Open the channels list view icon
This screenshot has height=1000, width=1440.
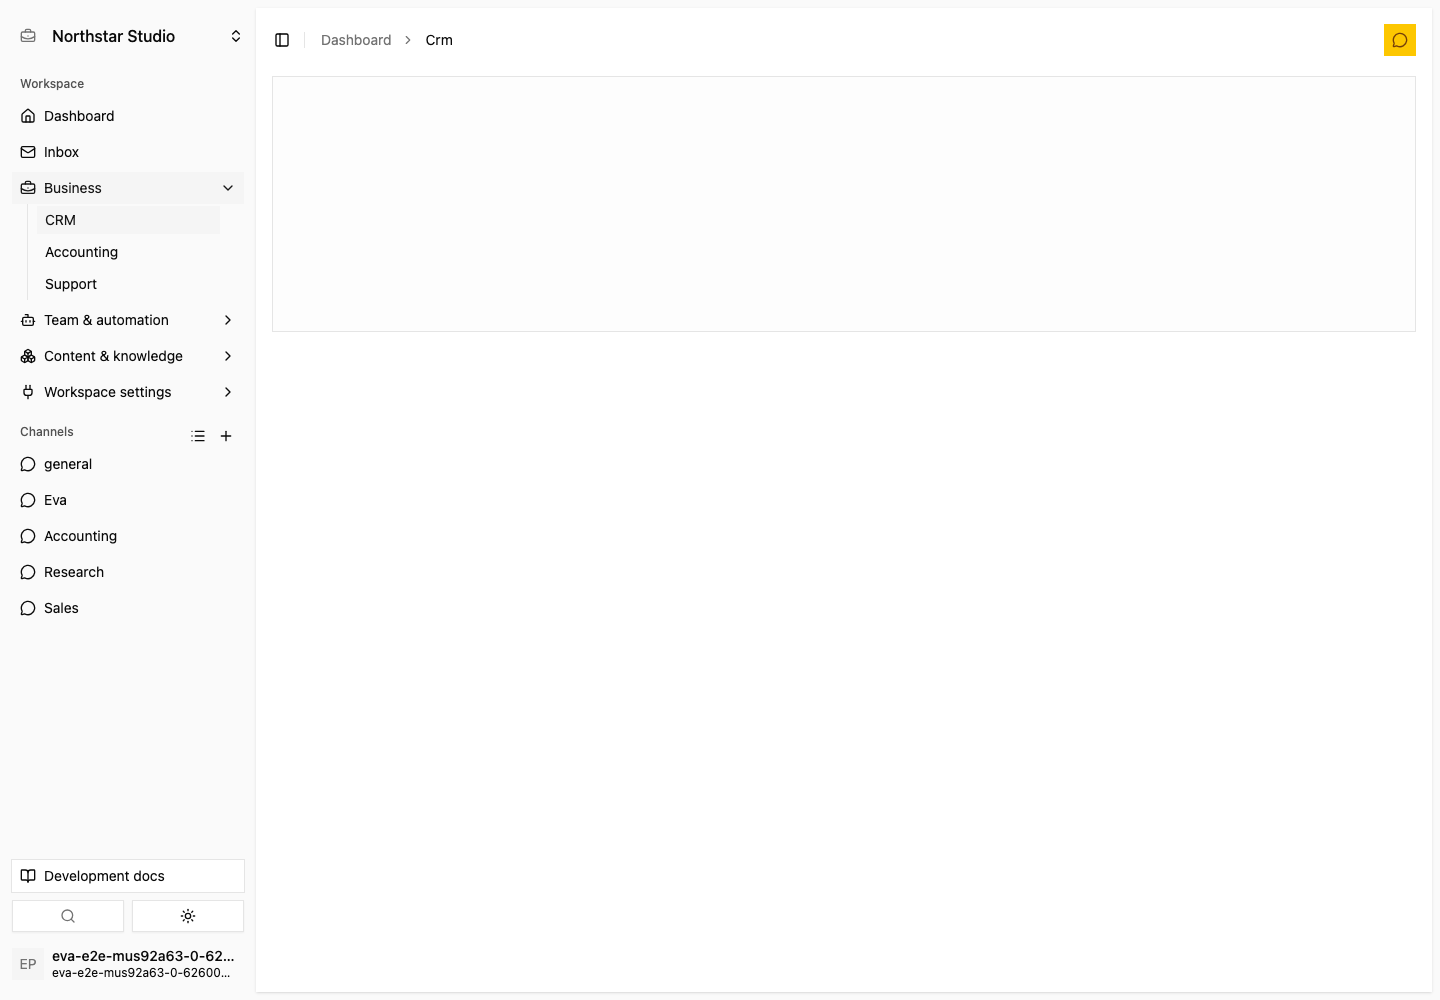click(198, 436)
